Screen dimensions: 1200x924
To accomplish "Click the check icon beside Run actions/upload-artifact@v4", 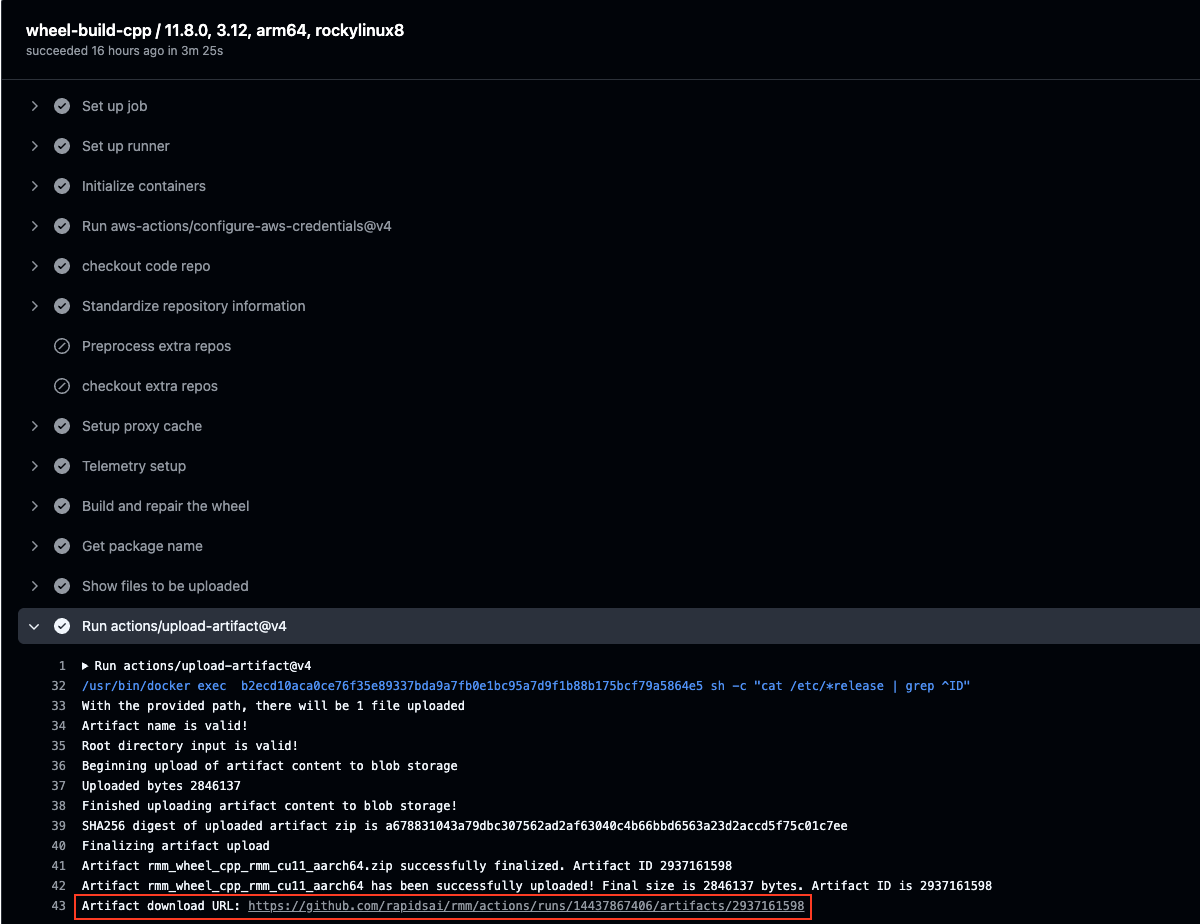I will pos(62,626).
